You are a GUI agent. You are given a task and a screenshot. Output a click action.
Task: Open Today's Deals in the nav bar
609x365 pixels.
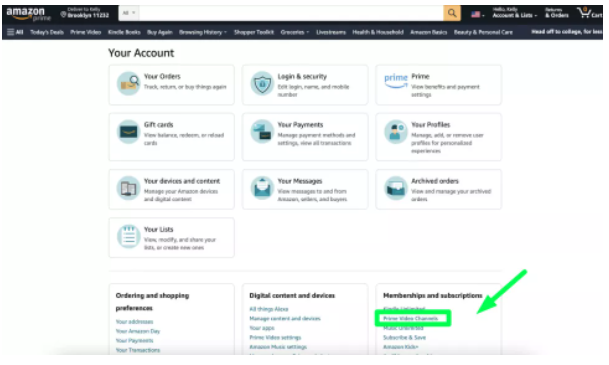47,32
